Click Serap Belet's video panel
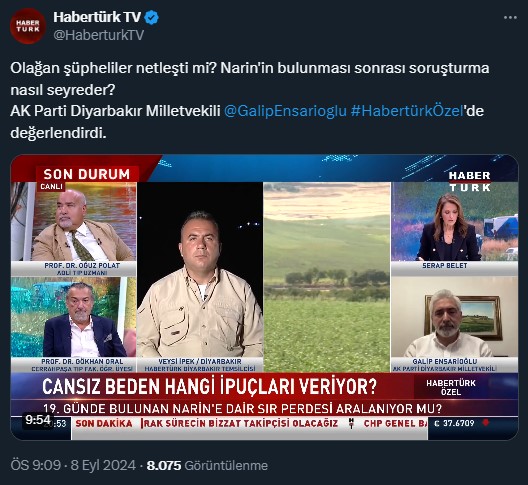Viewport: 528px width, 485px height. click(454, 226)
